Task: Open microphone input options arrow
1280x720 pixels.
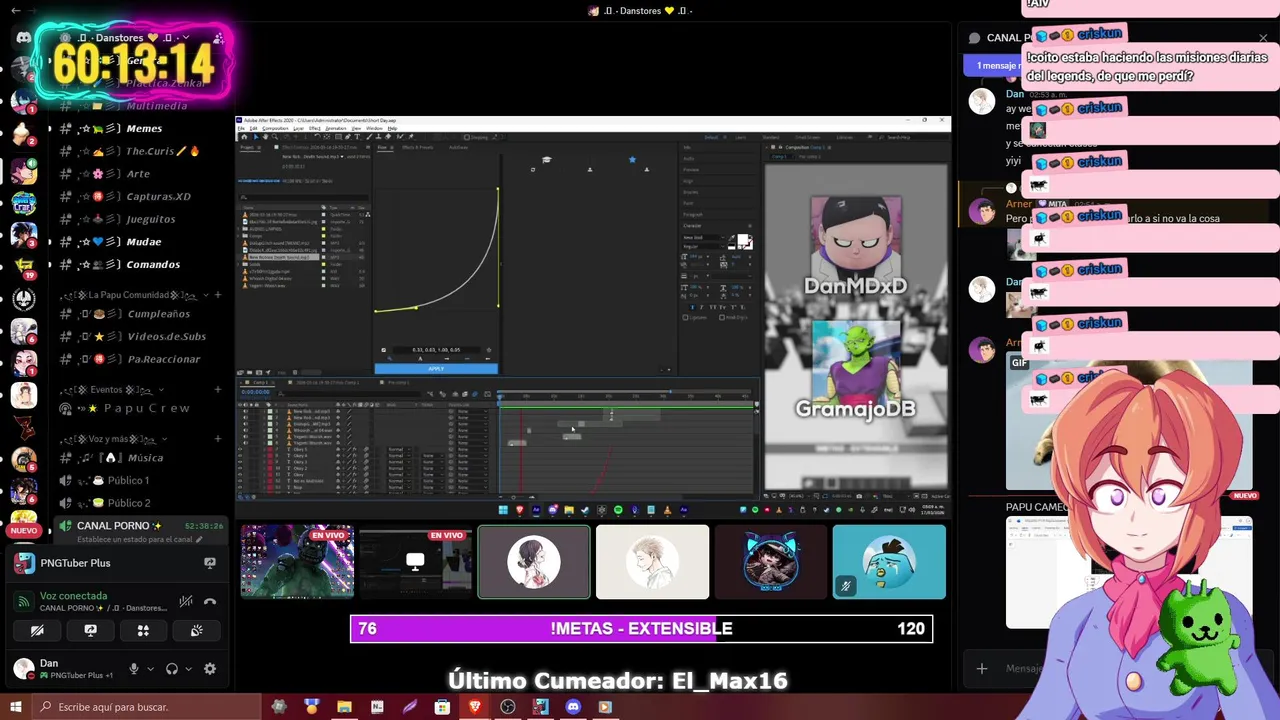Action: [151, 669]
